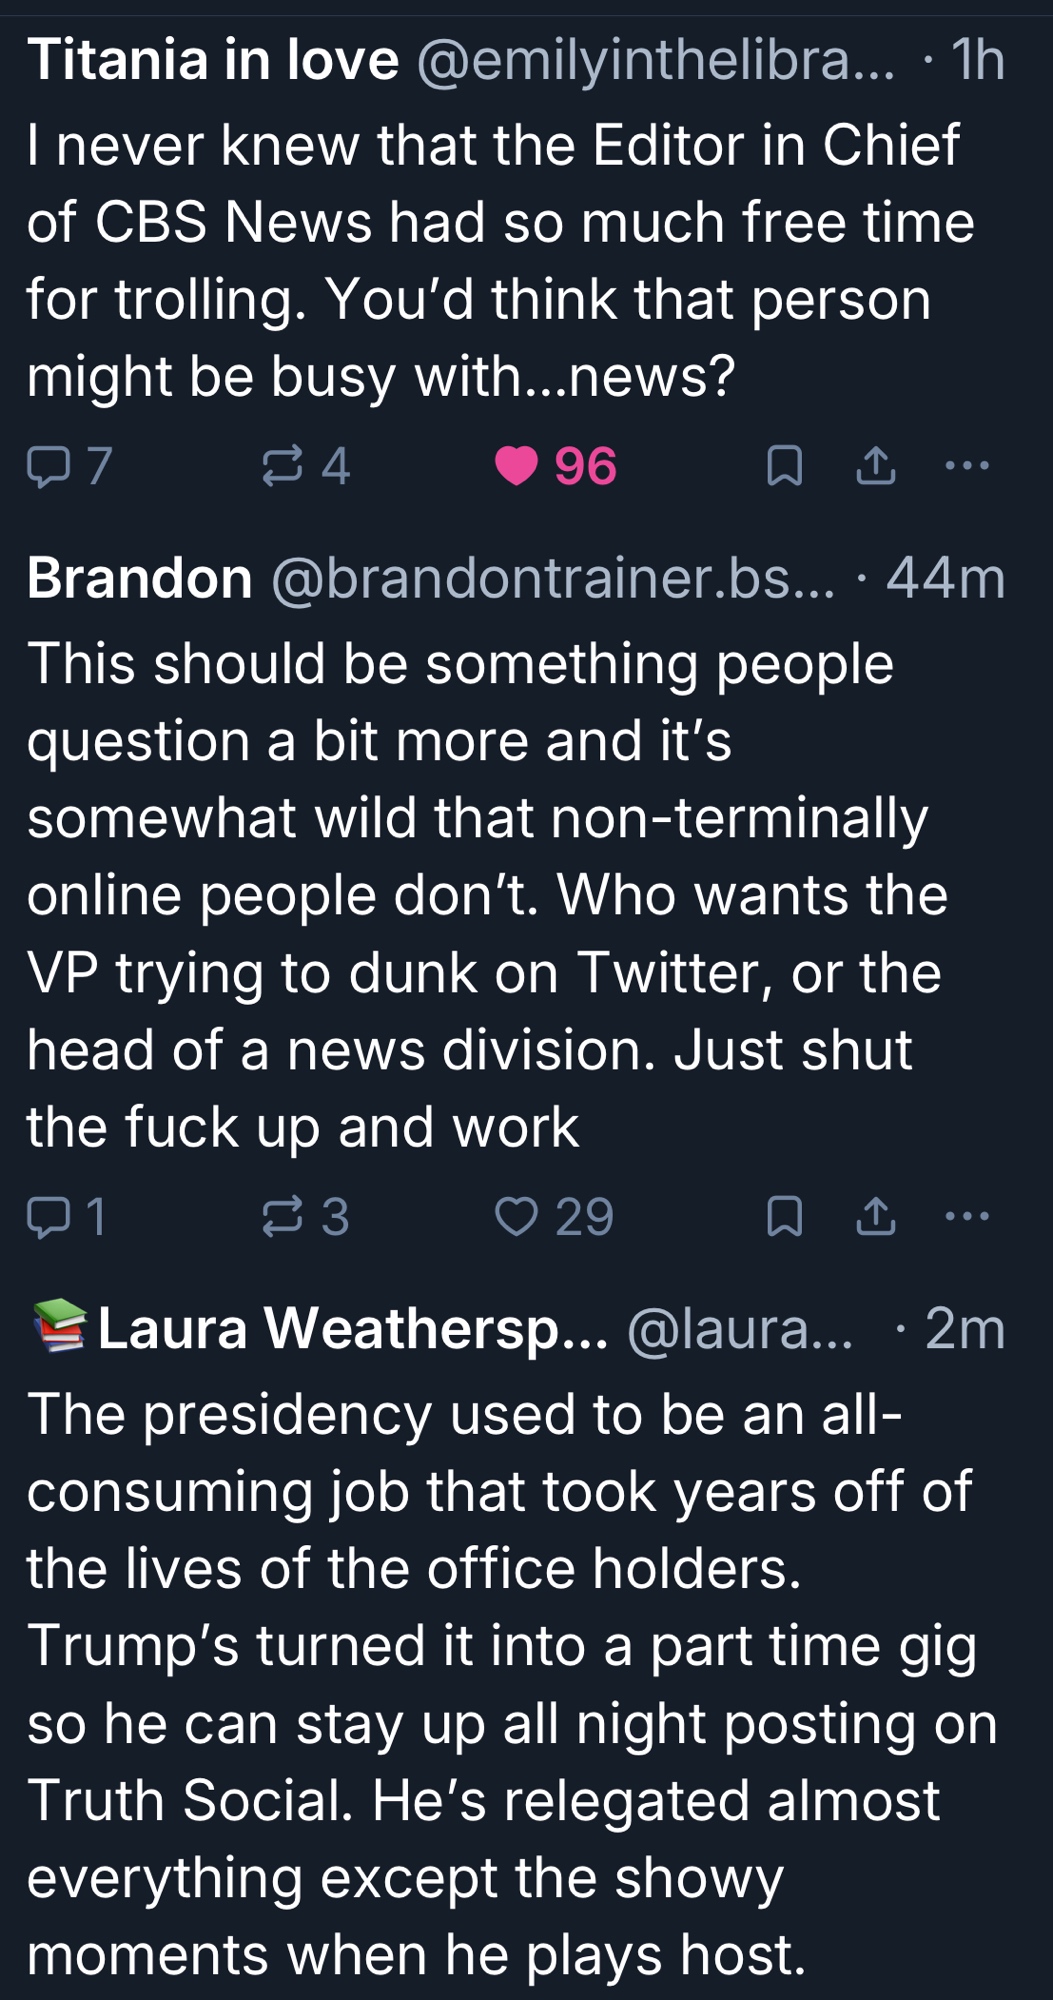This screenshot has width=1053, height=2000.
Task: Open more options on Brandon's post
Action: click(x=967, y=1217)
